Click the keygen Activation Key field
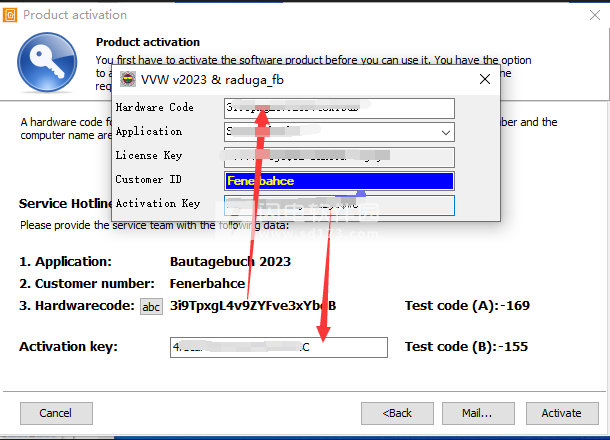The width and height of the screenshot is (610, 440). coord(339,205)
